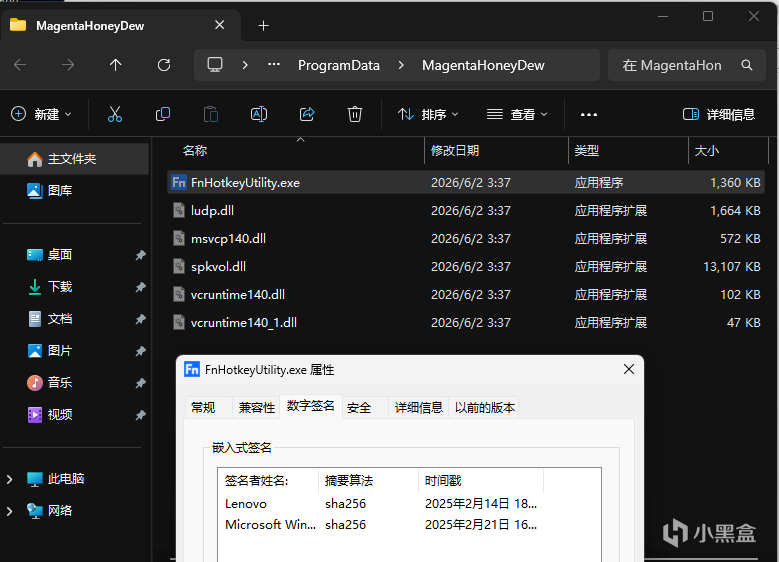Screen dimensions: 779x562
Task: Click the ludp.dll file icon
Action: [179, 211]
